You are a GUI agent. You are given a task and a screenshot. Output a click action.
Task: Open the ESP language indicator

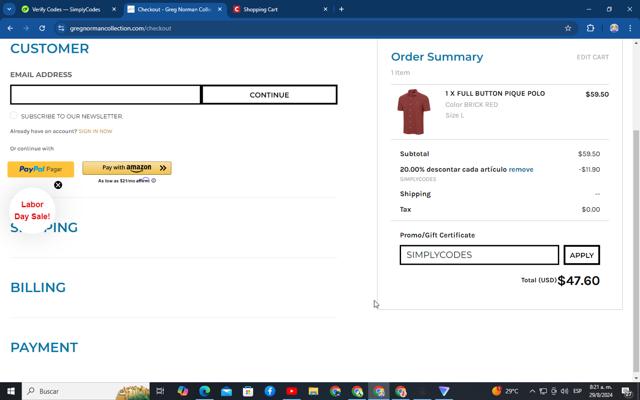(577, 391)
